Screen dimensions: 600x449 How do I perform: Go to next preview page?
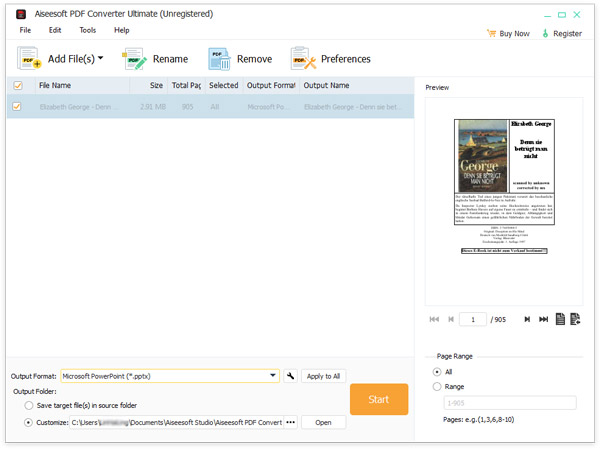[526, 319]
